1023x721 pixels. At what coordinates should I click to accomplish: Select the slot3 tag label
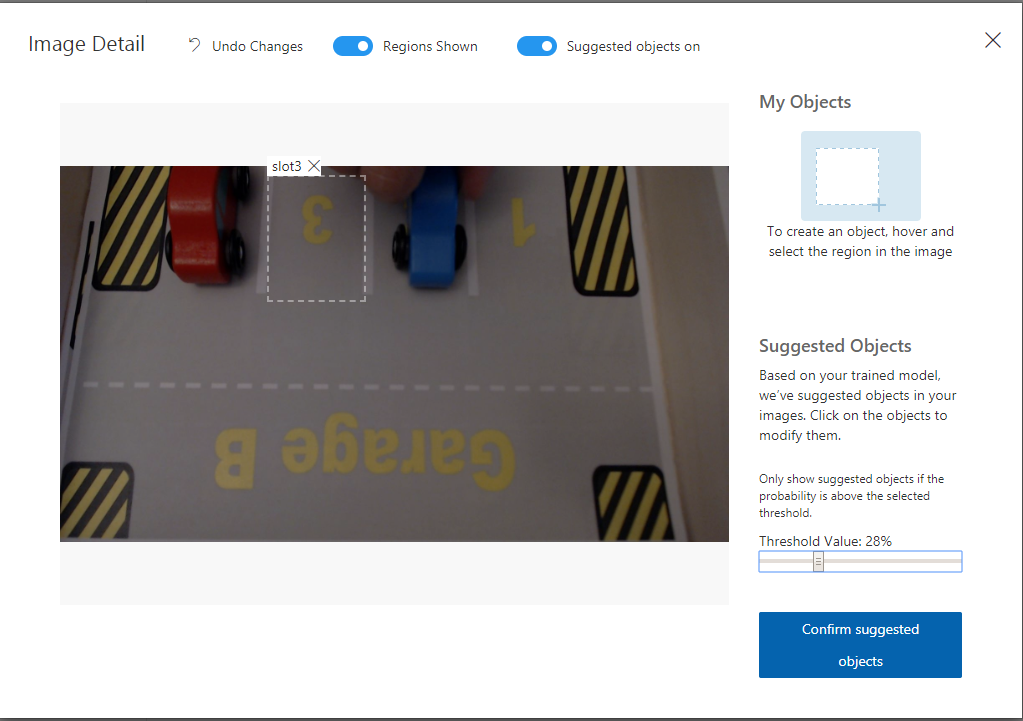286,166
